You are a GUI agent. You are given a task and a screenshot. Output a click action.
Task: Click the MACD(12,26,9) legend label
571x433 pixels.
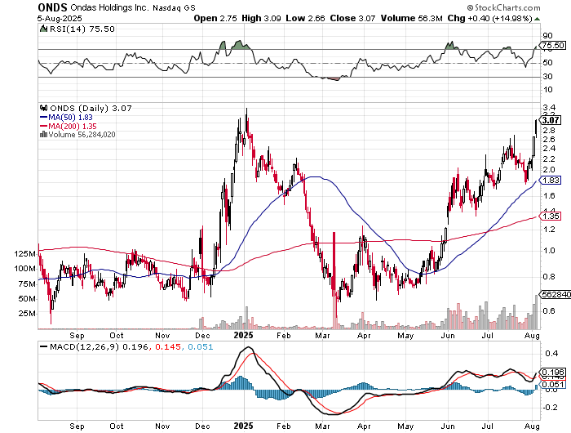tap(84, 347)
